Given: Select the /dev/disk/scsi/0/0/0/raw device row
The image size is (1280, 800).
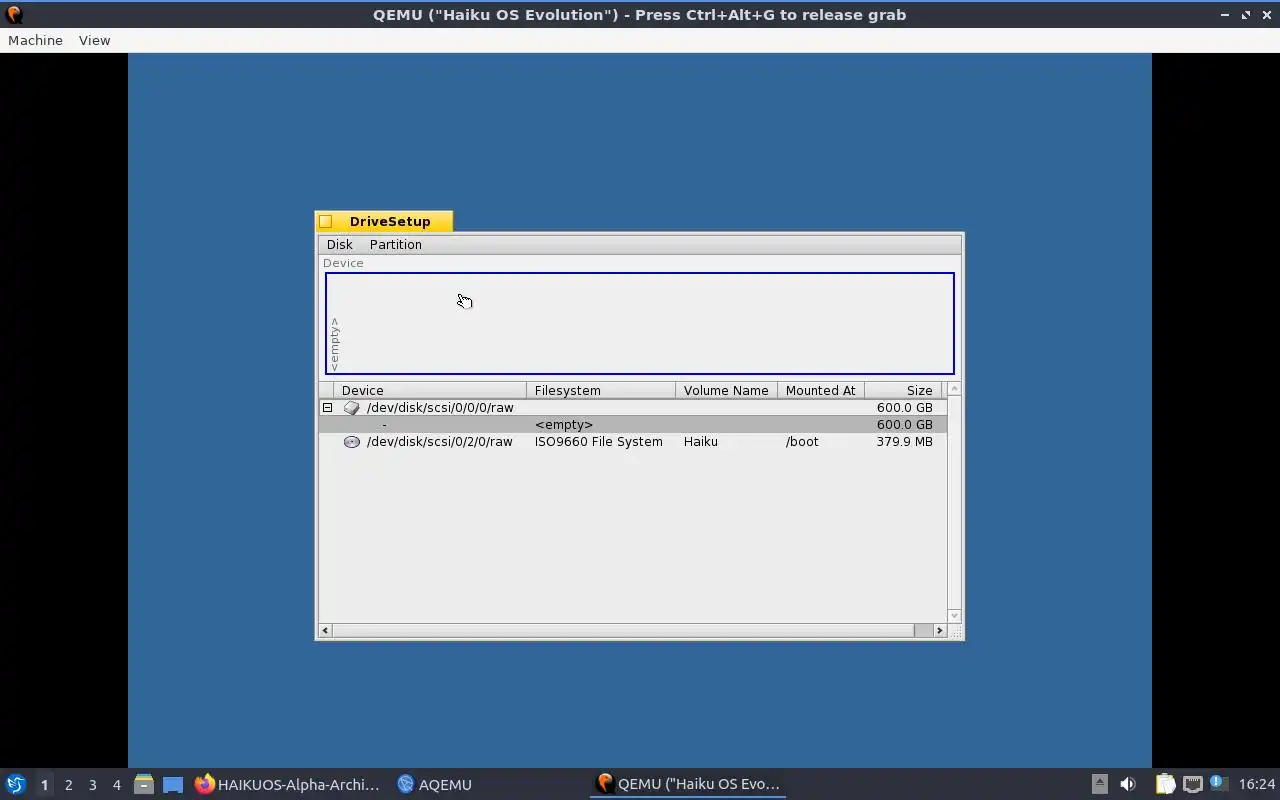Looking at the screenshot, I should click(632, 408).
